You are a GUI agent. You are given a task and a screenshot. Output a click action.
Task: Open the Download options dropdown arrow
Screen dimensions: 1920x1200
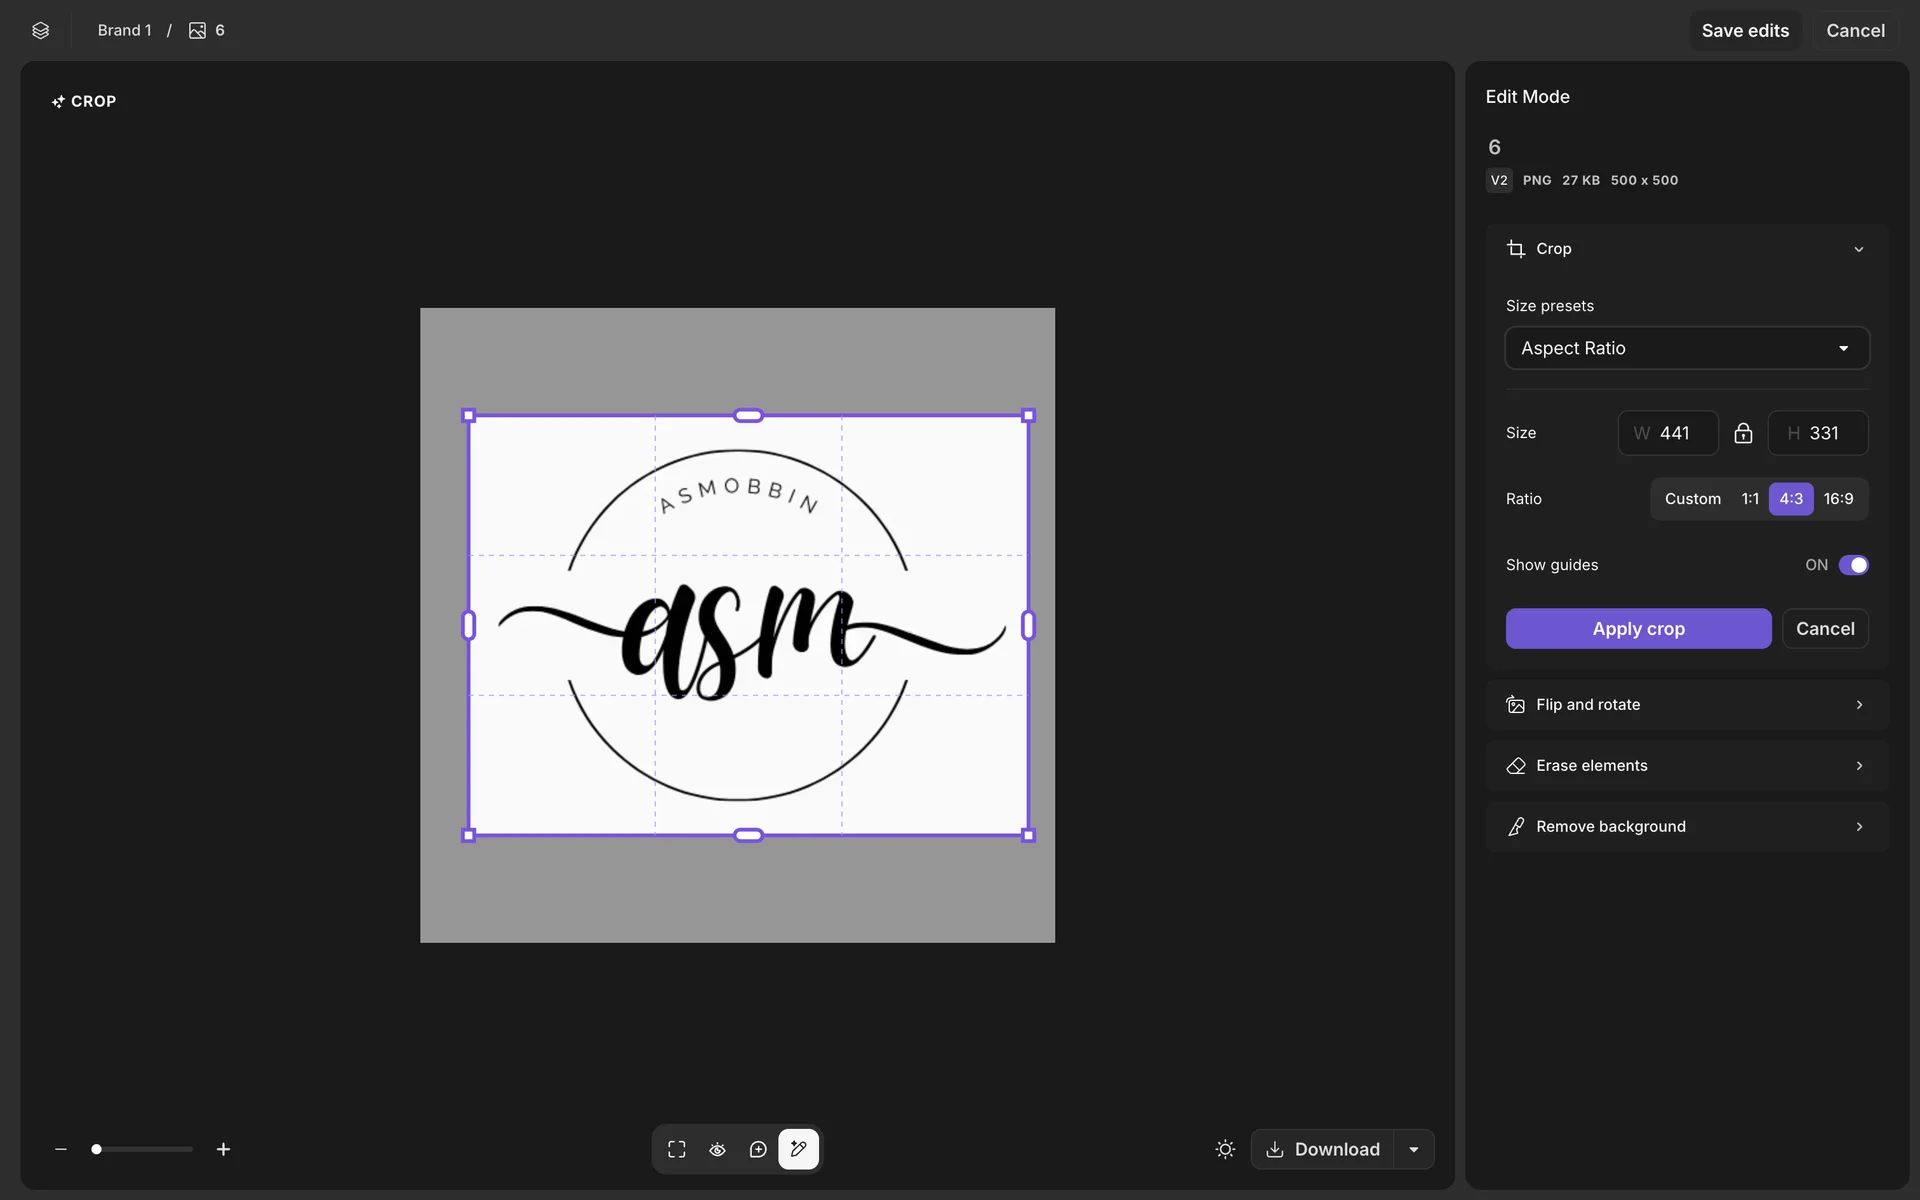[1414, 1149]
